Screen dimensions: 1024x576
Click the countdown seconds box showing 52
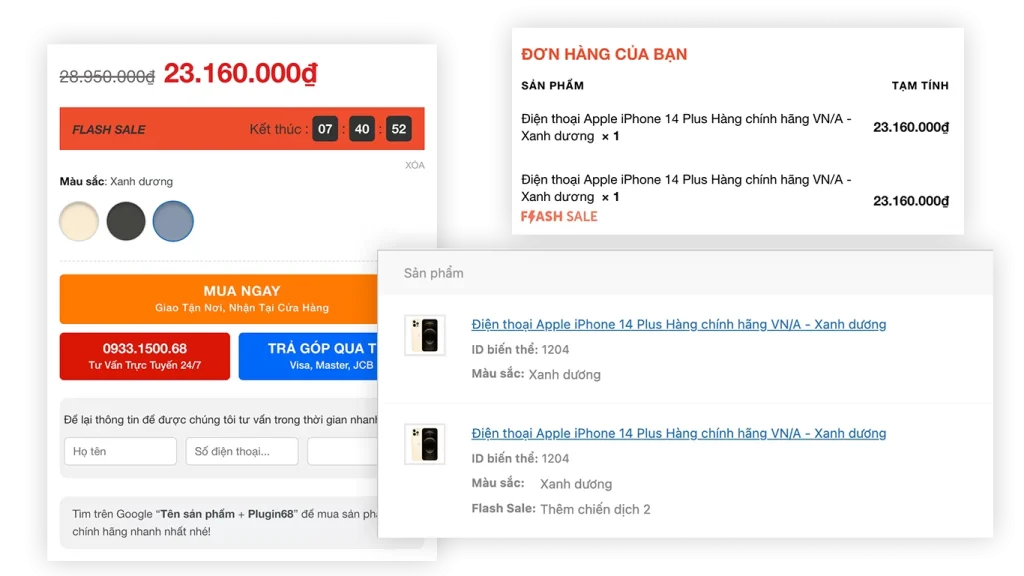pyautogui.click(x=399, y=129)
